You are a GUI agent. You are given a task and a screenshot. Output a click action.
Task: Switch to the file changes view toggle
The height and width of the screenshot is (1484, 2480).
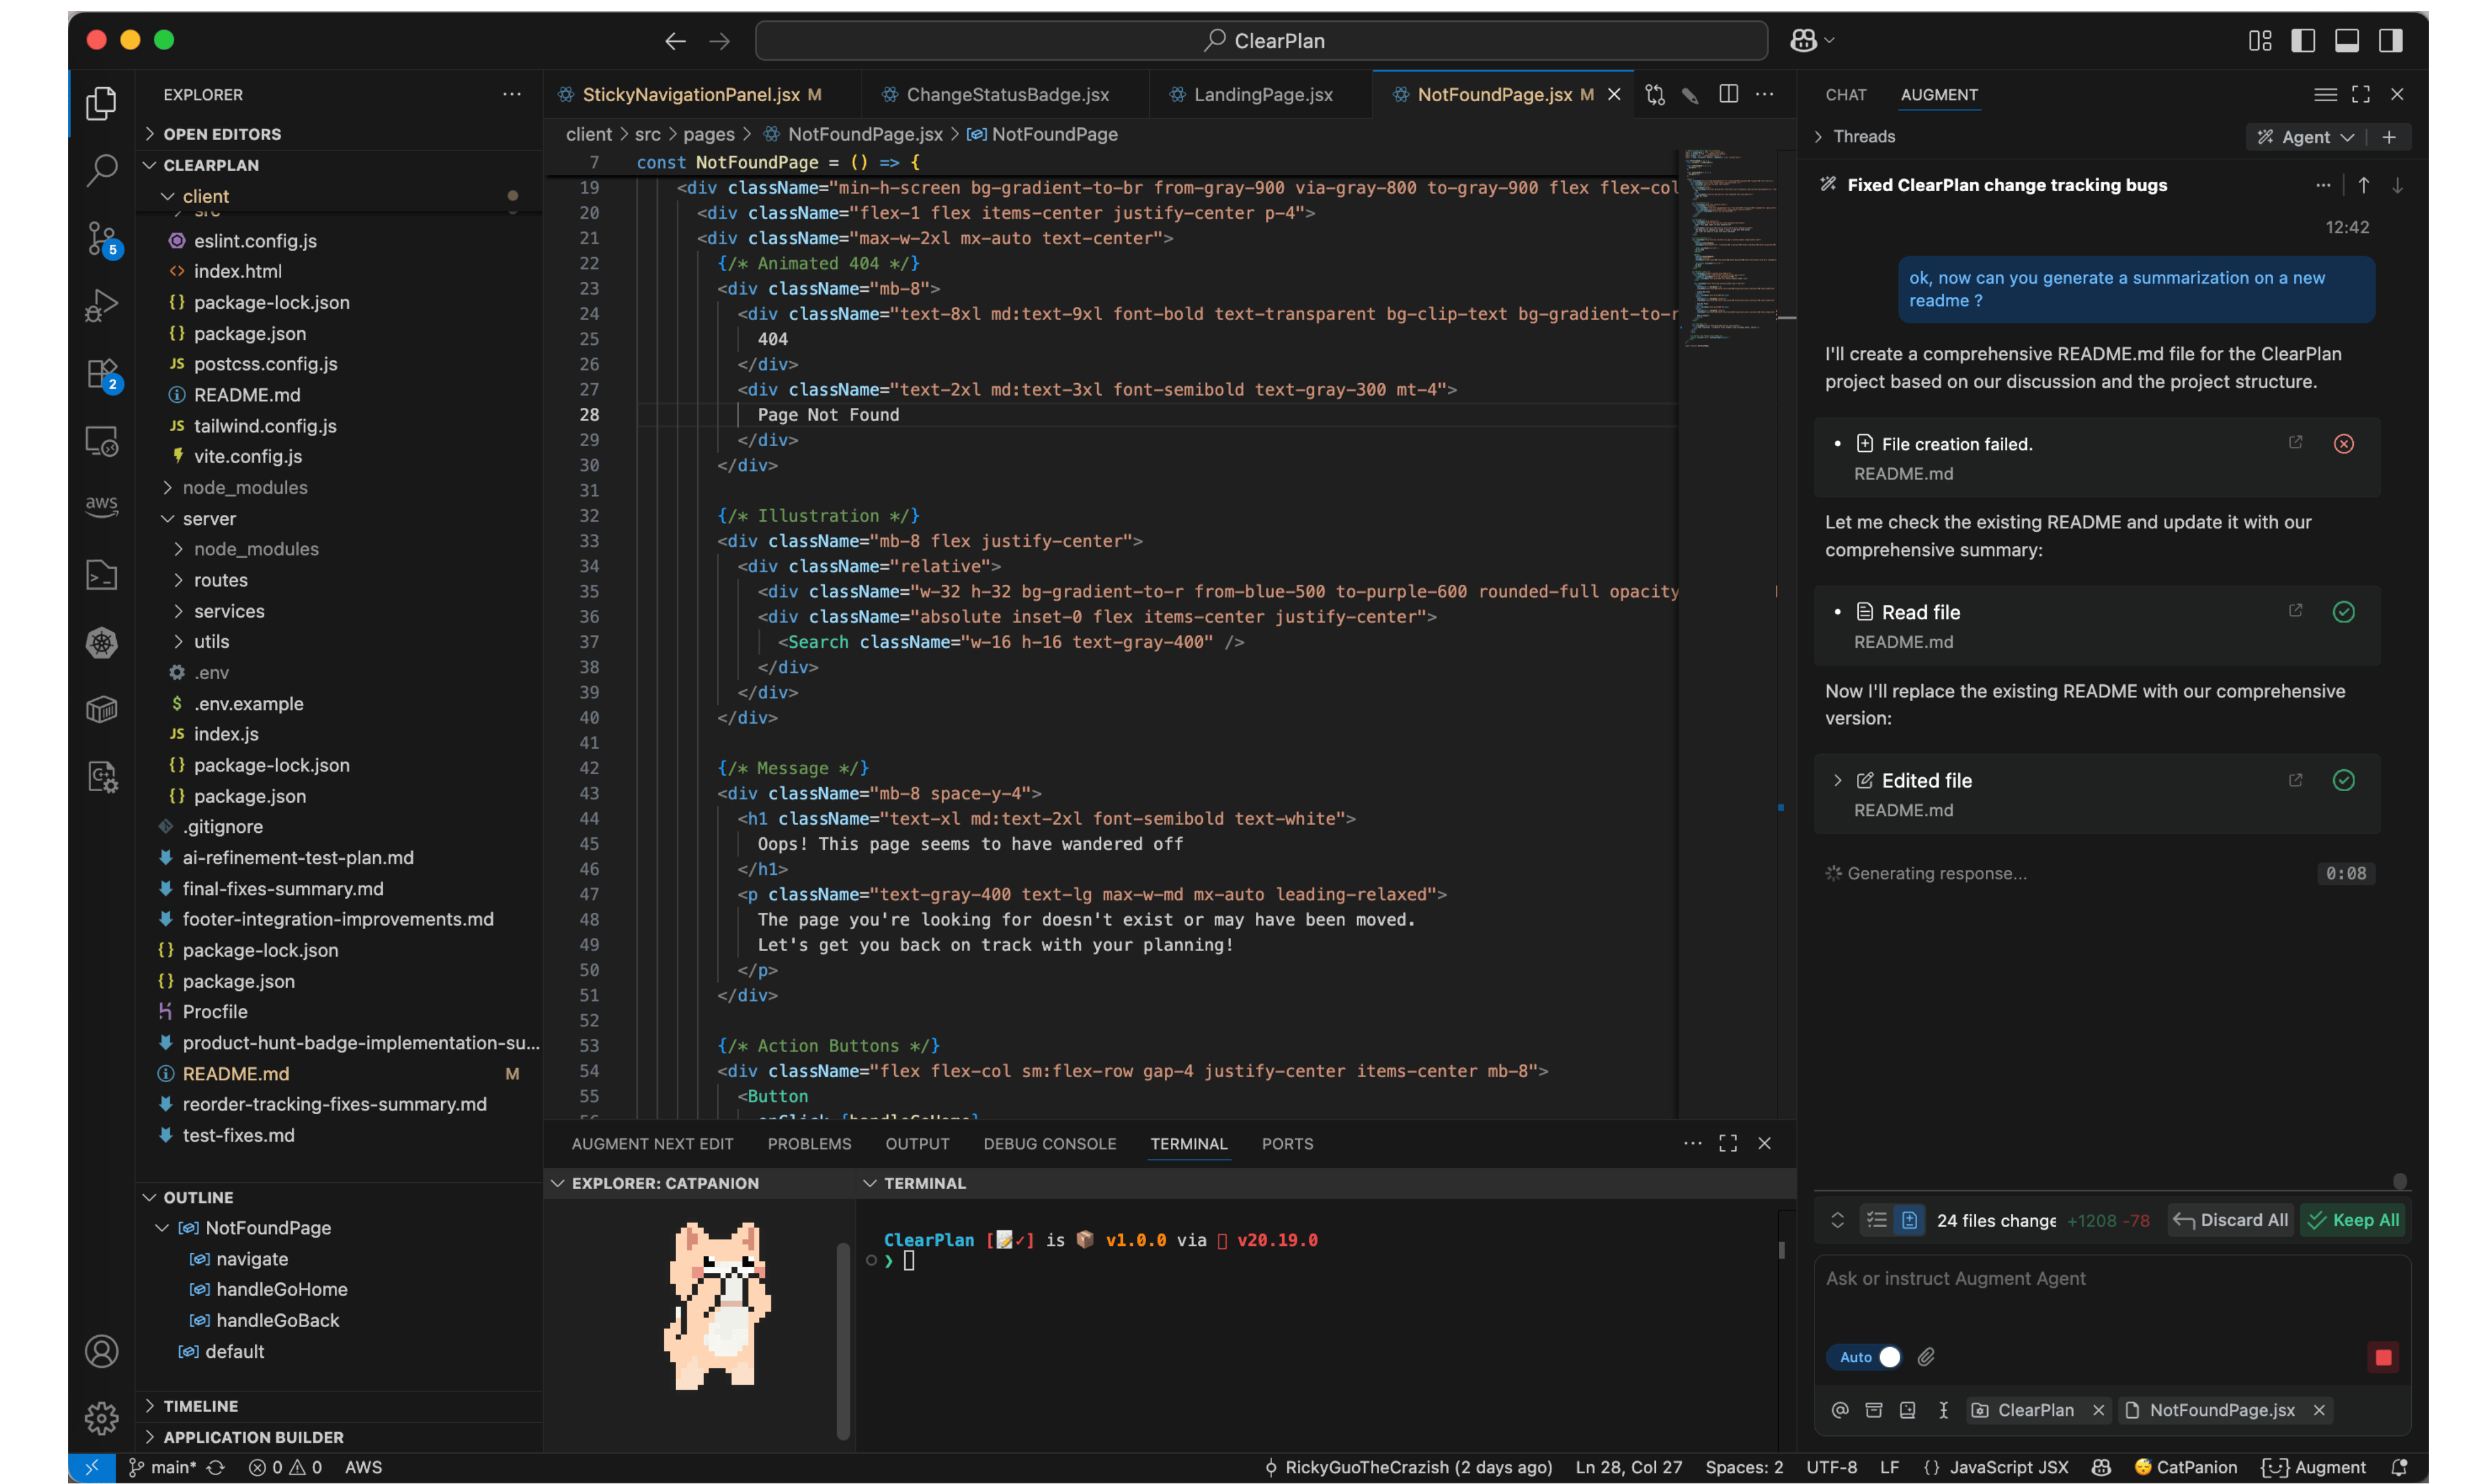click(1909, 1220)
